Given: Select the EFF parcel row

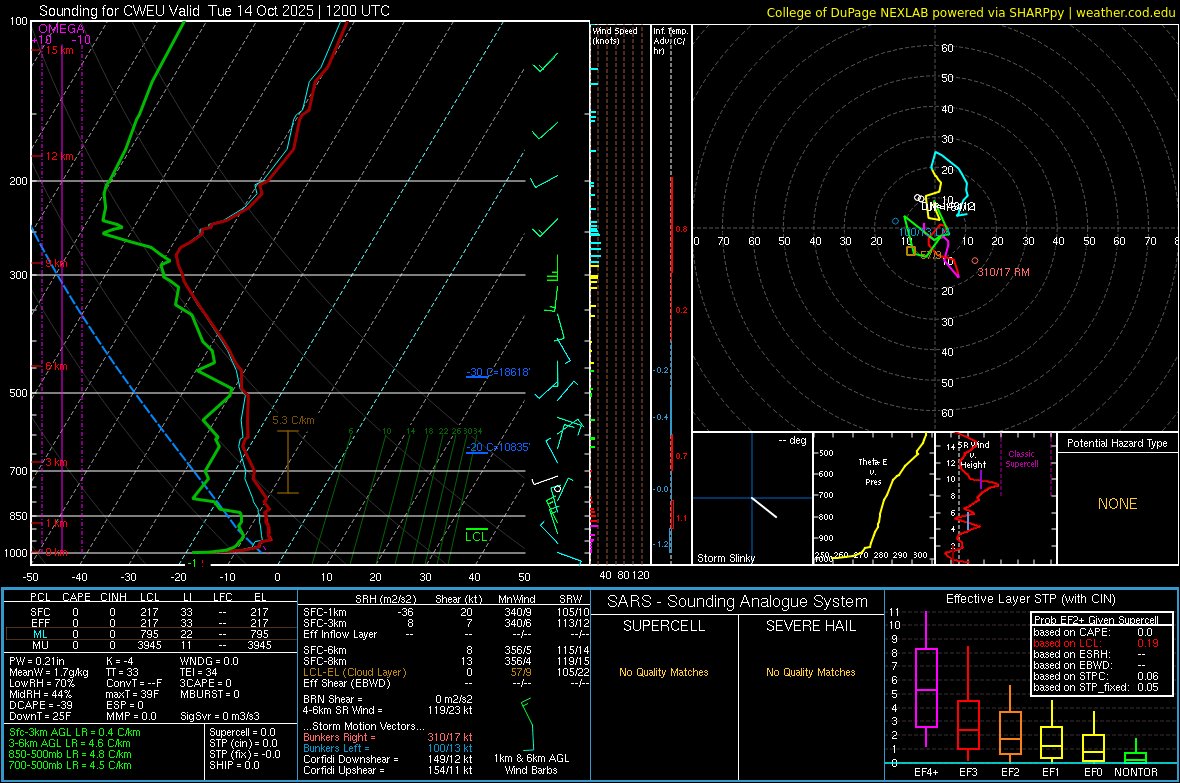Looking at the screenshot, I should point(150,623).
